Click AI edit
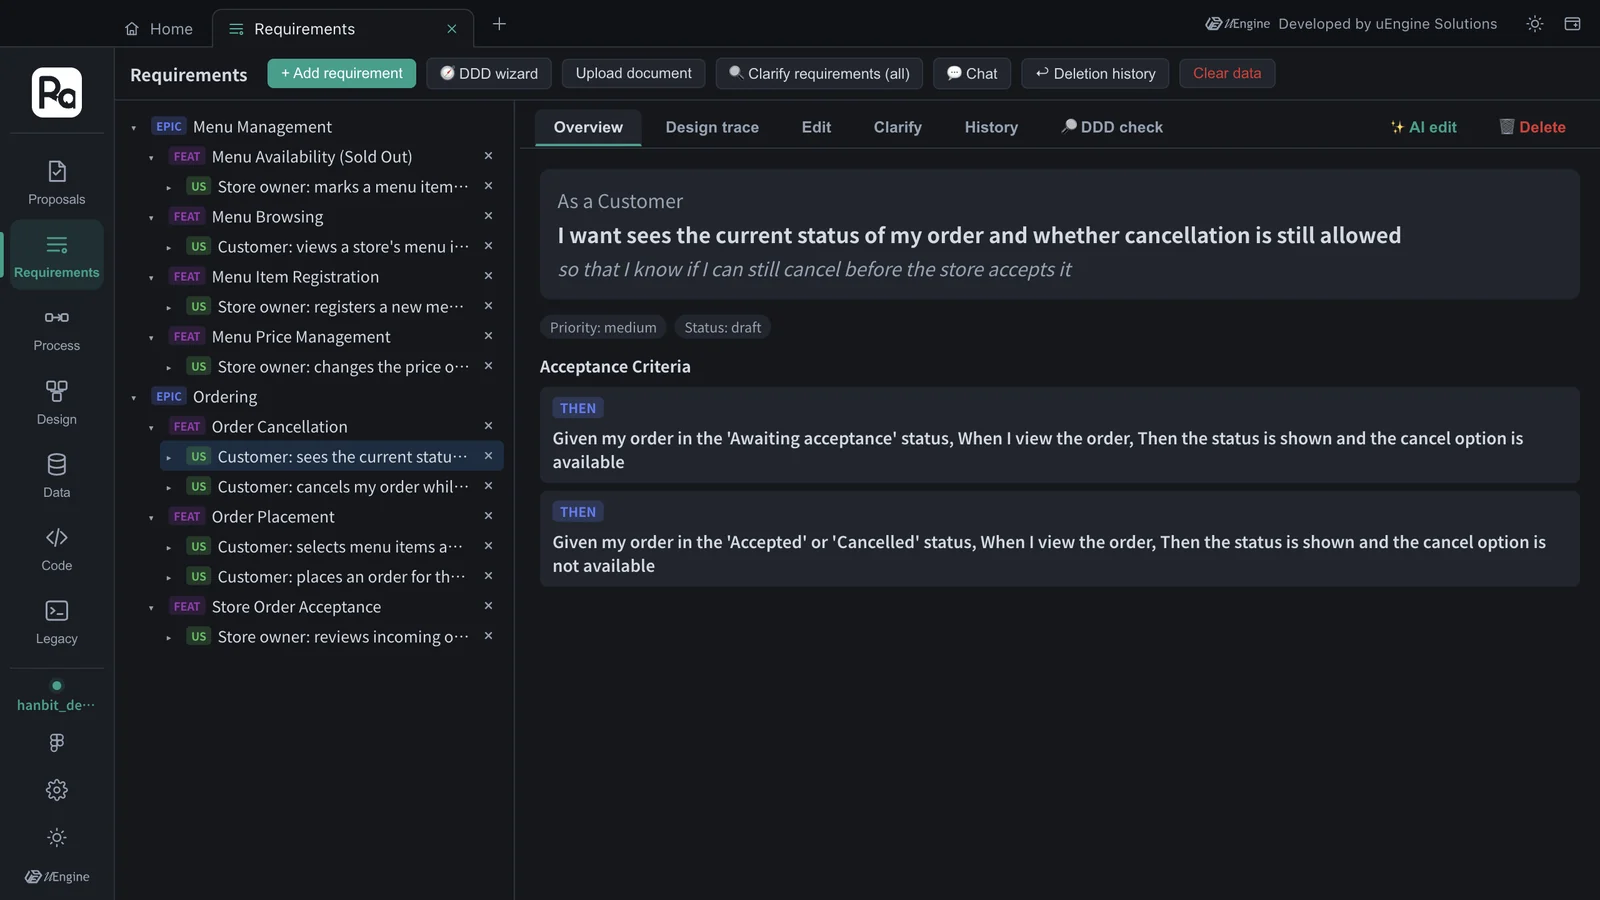1600x900 pixels. 1424,127
